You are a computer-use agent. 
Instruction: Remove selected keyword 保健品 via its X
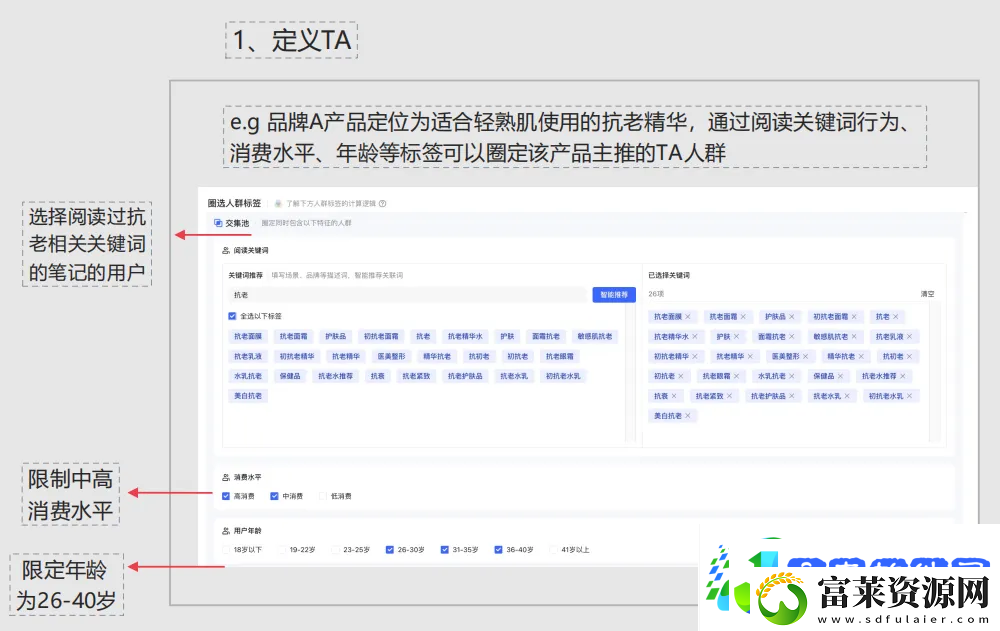[x=840, y=376]
